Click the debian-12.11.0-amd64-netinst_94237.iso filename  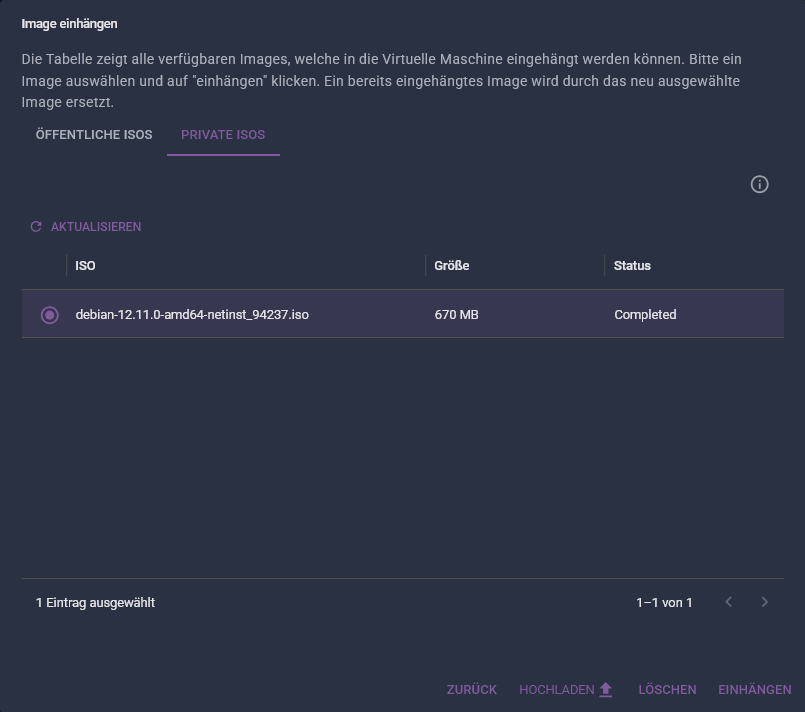coord(192,315)
